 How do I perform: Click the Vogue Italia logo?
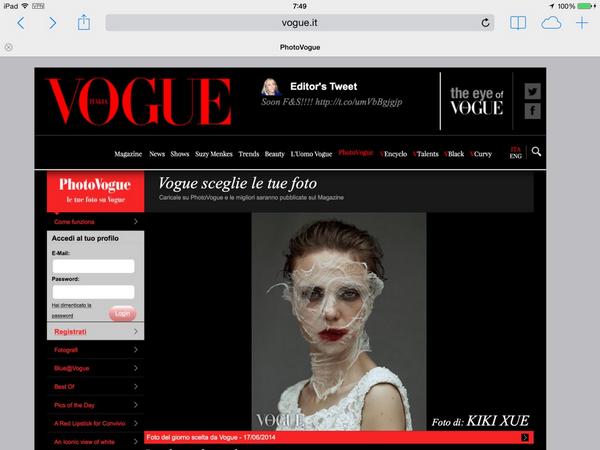pyautogui.click(x=139, y=101)
